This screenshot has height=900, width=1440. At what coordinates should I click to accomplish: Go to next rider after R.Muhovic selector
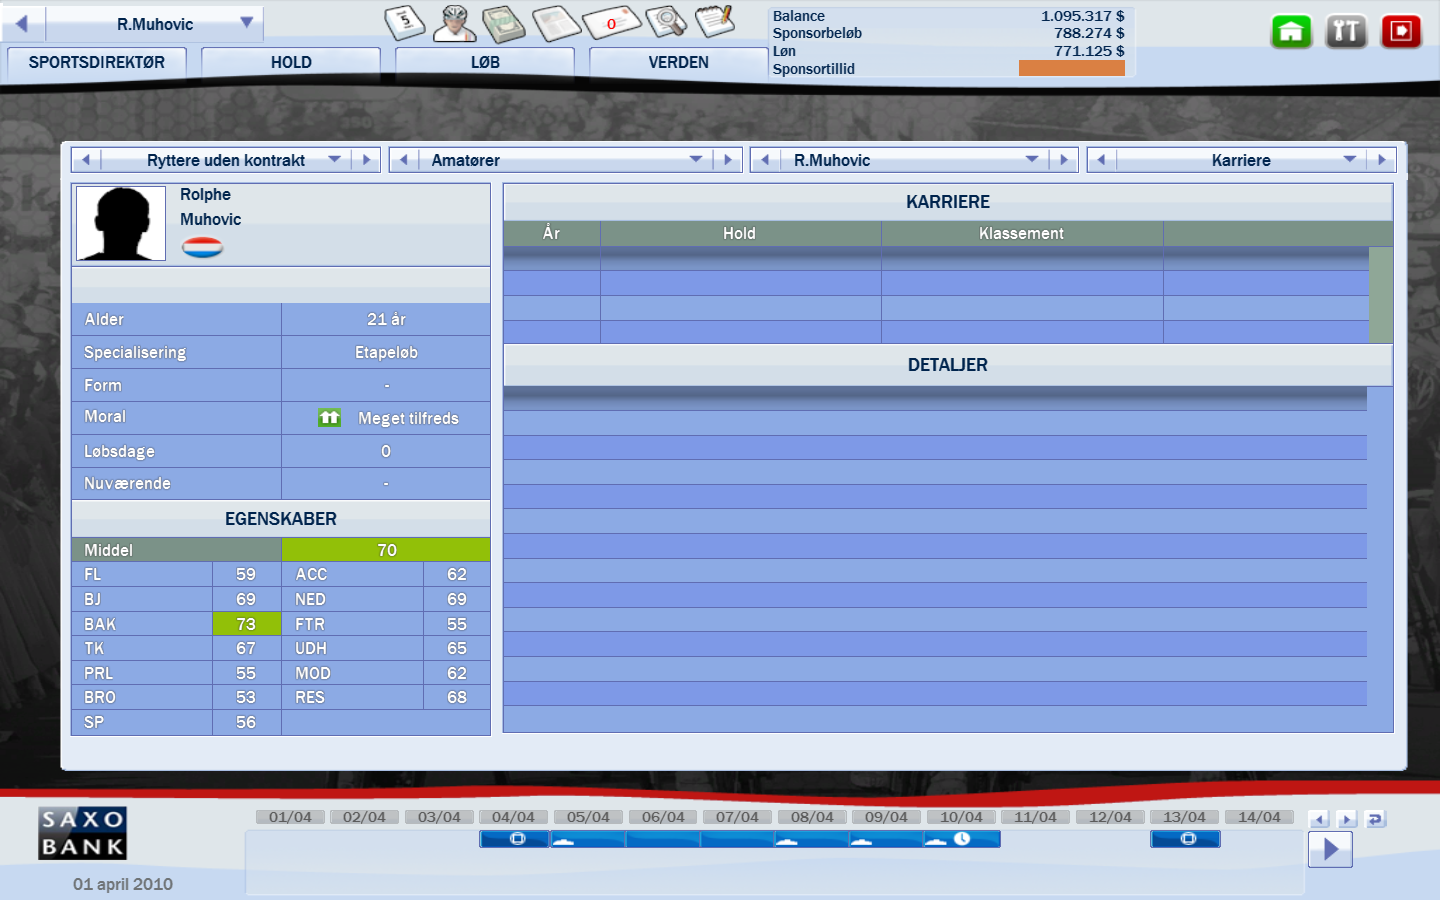[1064, 160]
